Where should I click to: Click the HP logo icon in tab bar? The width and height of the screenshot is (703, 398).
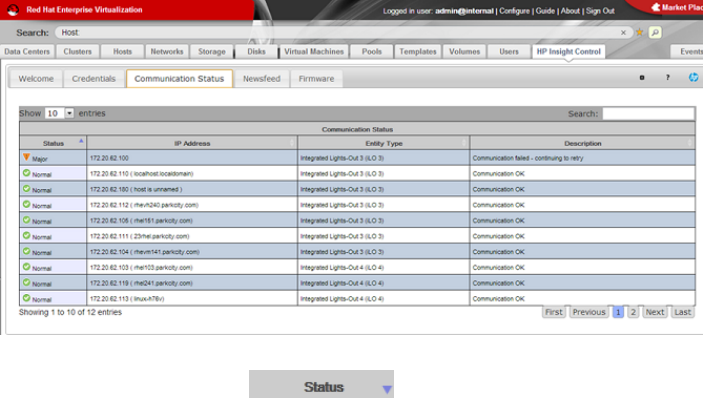click(x=694, y=77)
